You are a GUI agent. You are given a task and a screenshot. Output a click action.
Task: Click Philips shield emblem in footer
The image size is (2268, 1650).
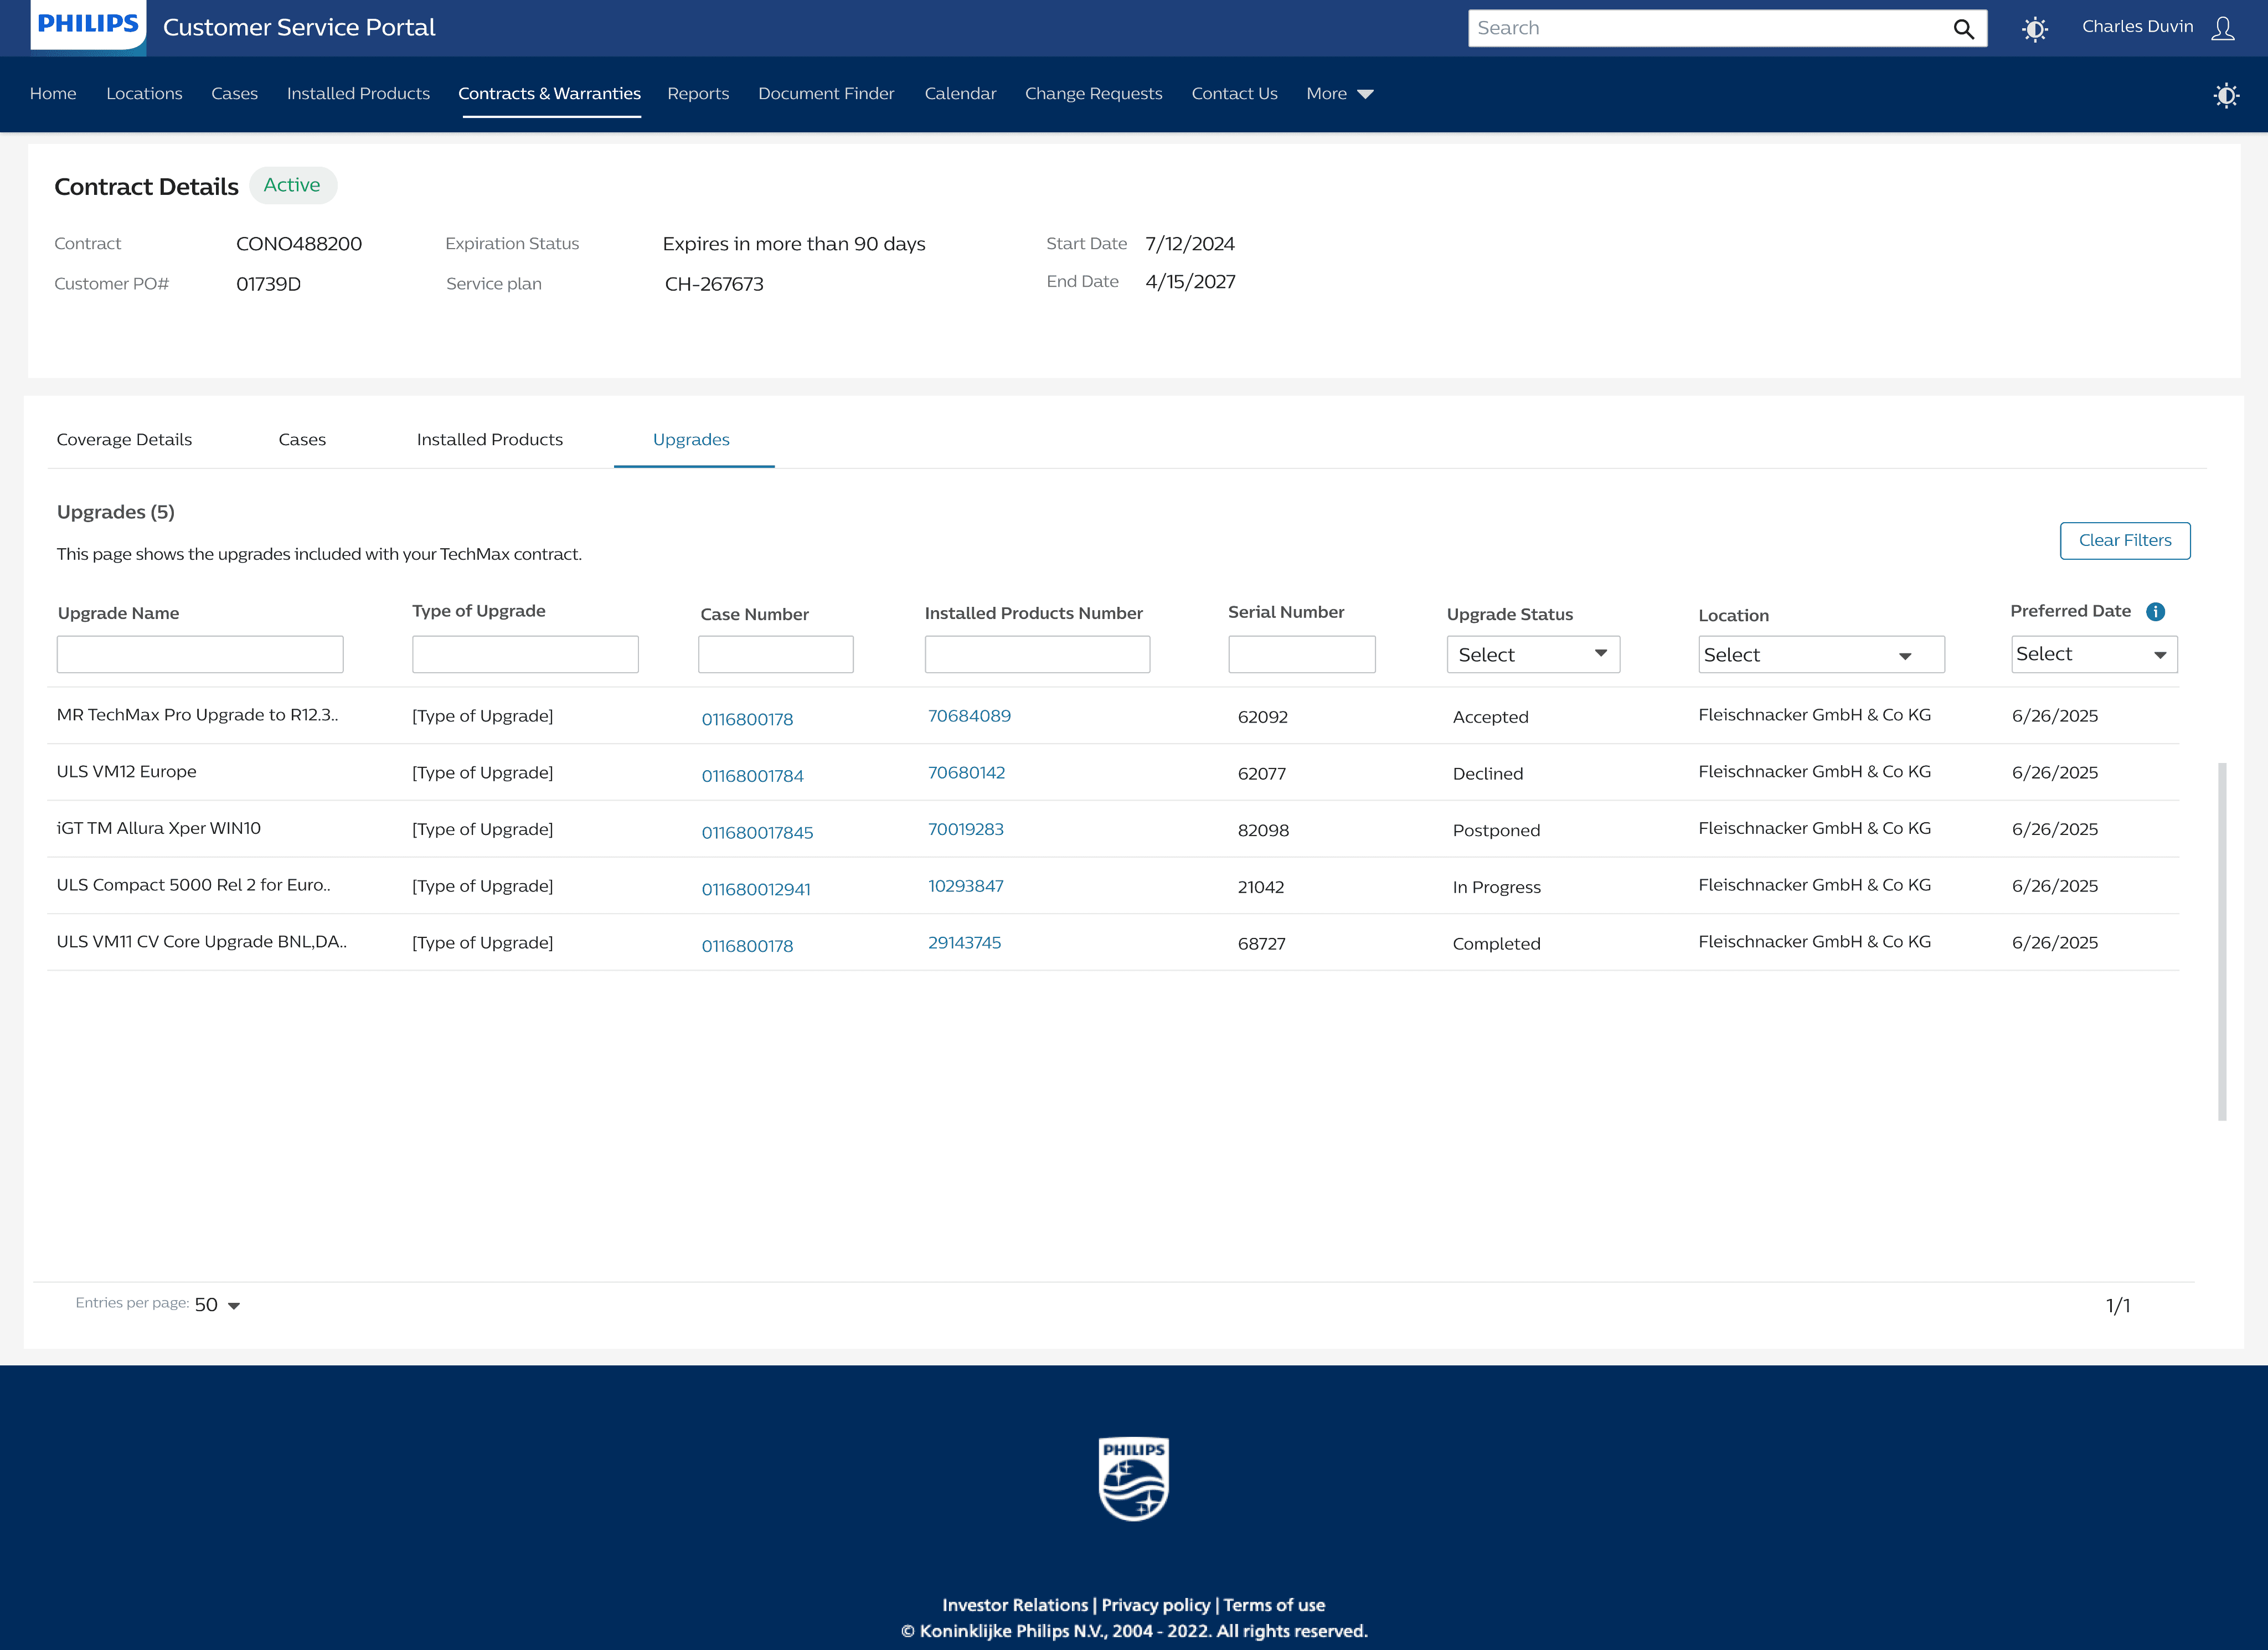point(1133,1479)
